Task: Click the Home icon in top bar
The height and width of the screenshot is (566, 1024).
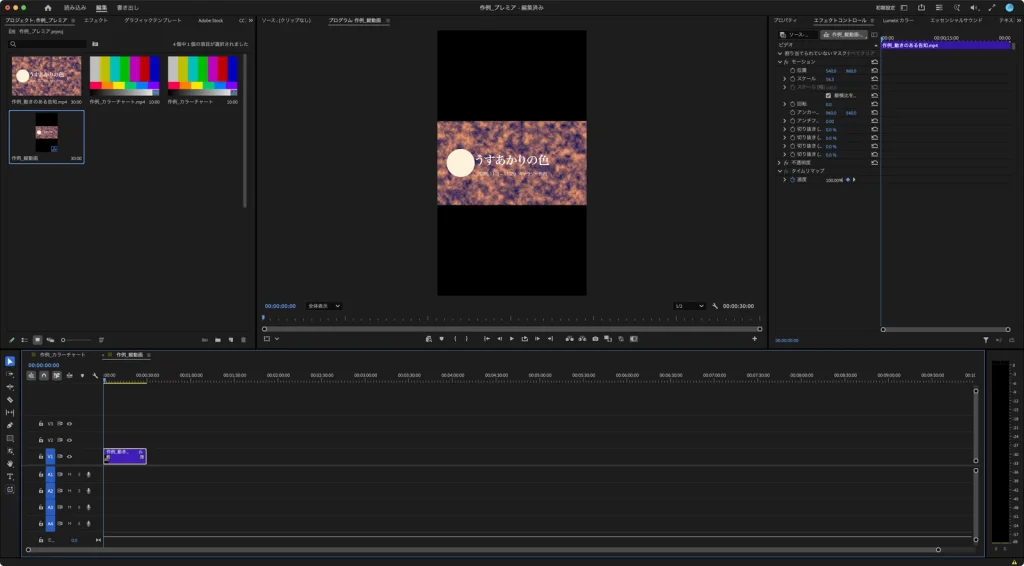Action: [x=48, y=8]
